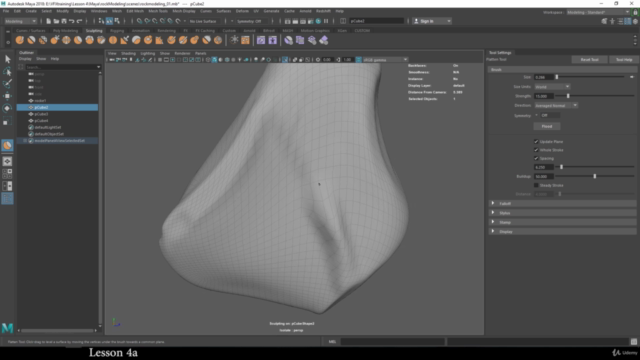Image resolution: width=640 pixels, height=360 pixels.
Task: Activate the Select tool arrow in toolbox
Action: pyautogui.click(x=7, y=60)
